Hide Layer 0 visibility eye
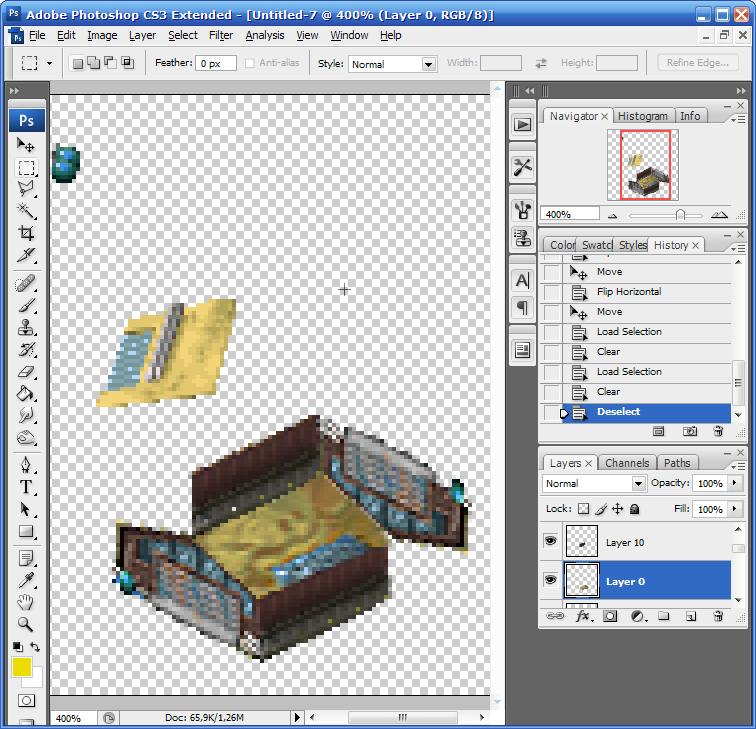The width and height of the screenshot is (756, 729). tap(550, 580)
